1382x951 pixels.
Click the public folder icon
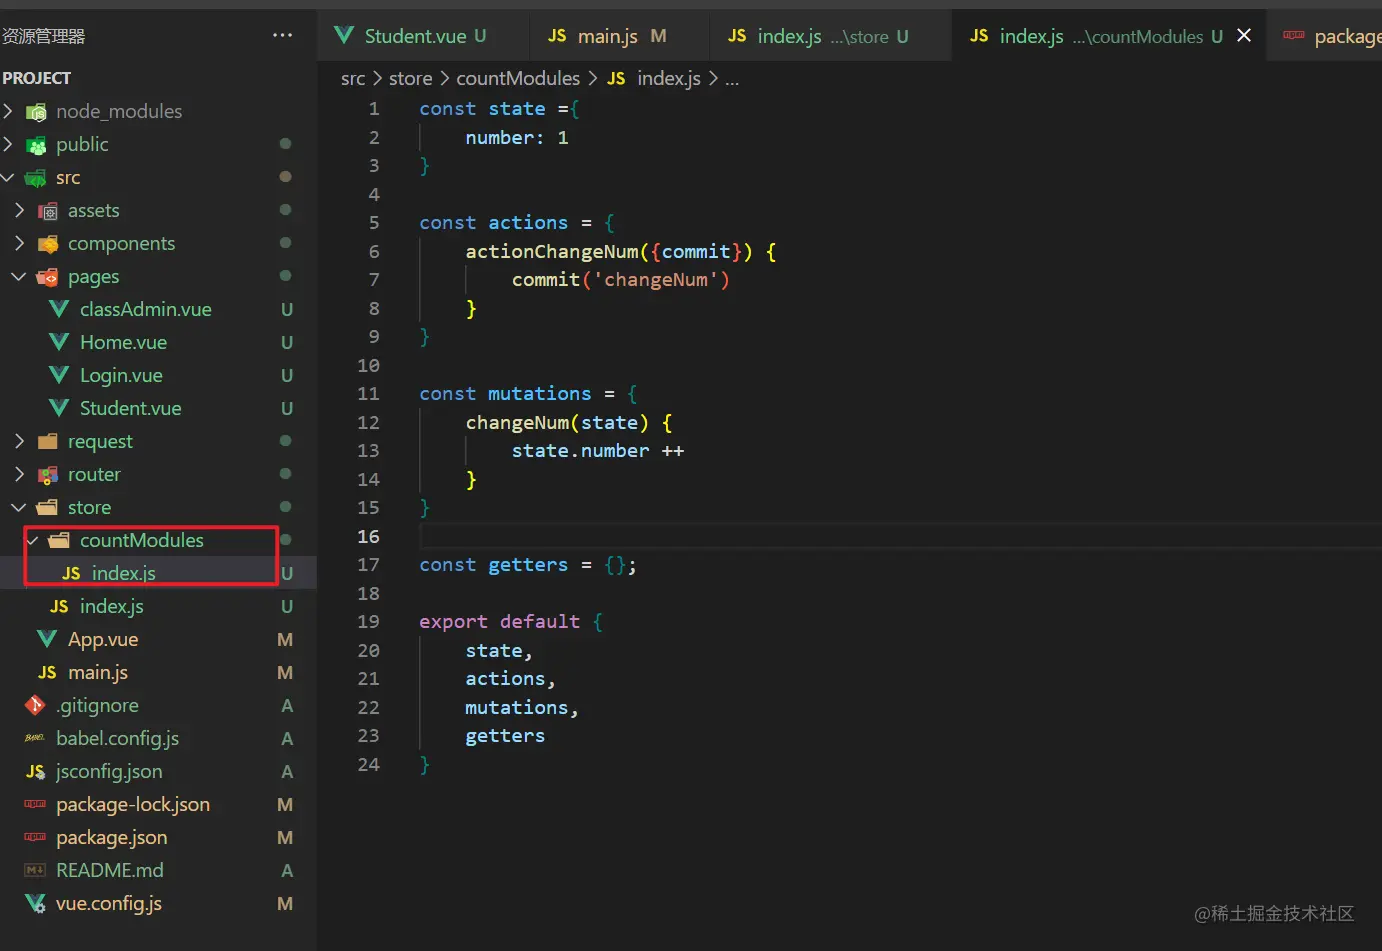coord(36,145)
